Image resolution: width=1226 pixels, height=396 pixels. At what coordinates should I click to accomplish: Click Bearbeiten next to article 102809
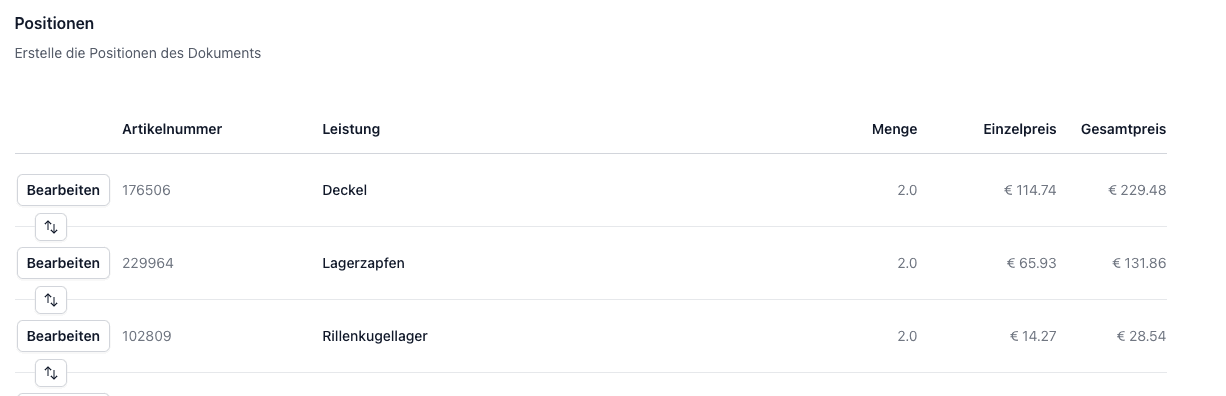click(63, 336)
